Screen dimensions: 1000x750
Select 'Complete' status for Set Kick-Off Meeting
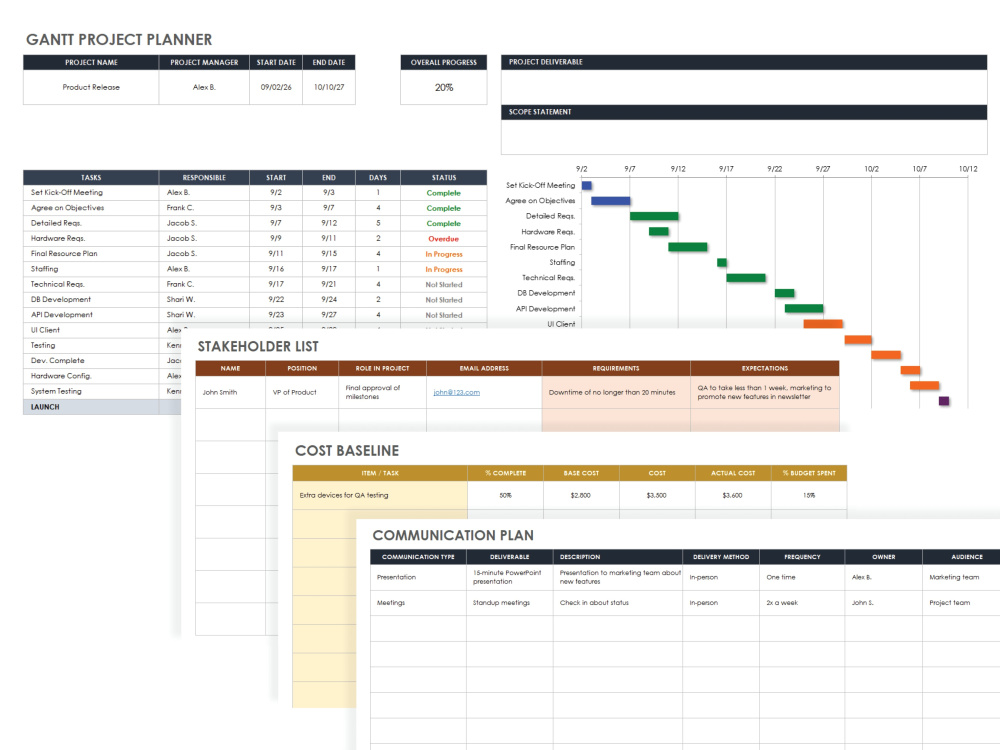444,193
